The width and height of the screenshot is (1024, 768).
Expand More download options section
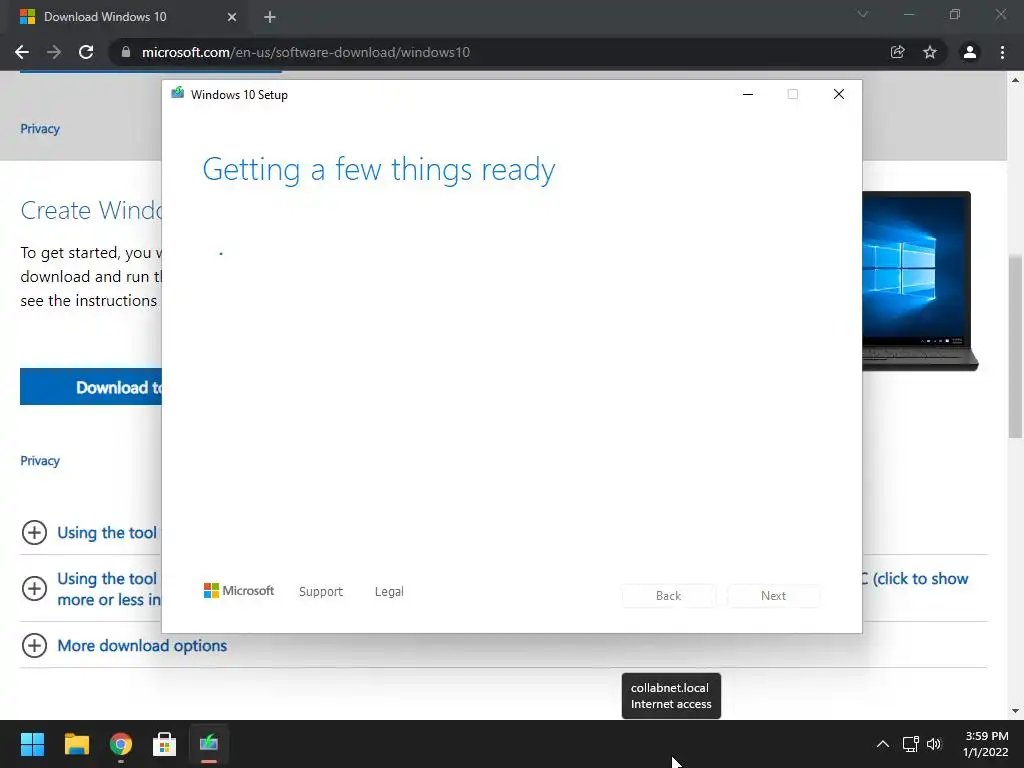pyautogui.click(x=34, y=645)
